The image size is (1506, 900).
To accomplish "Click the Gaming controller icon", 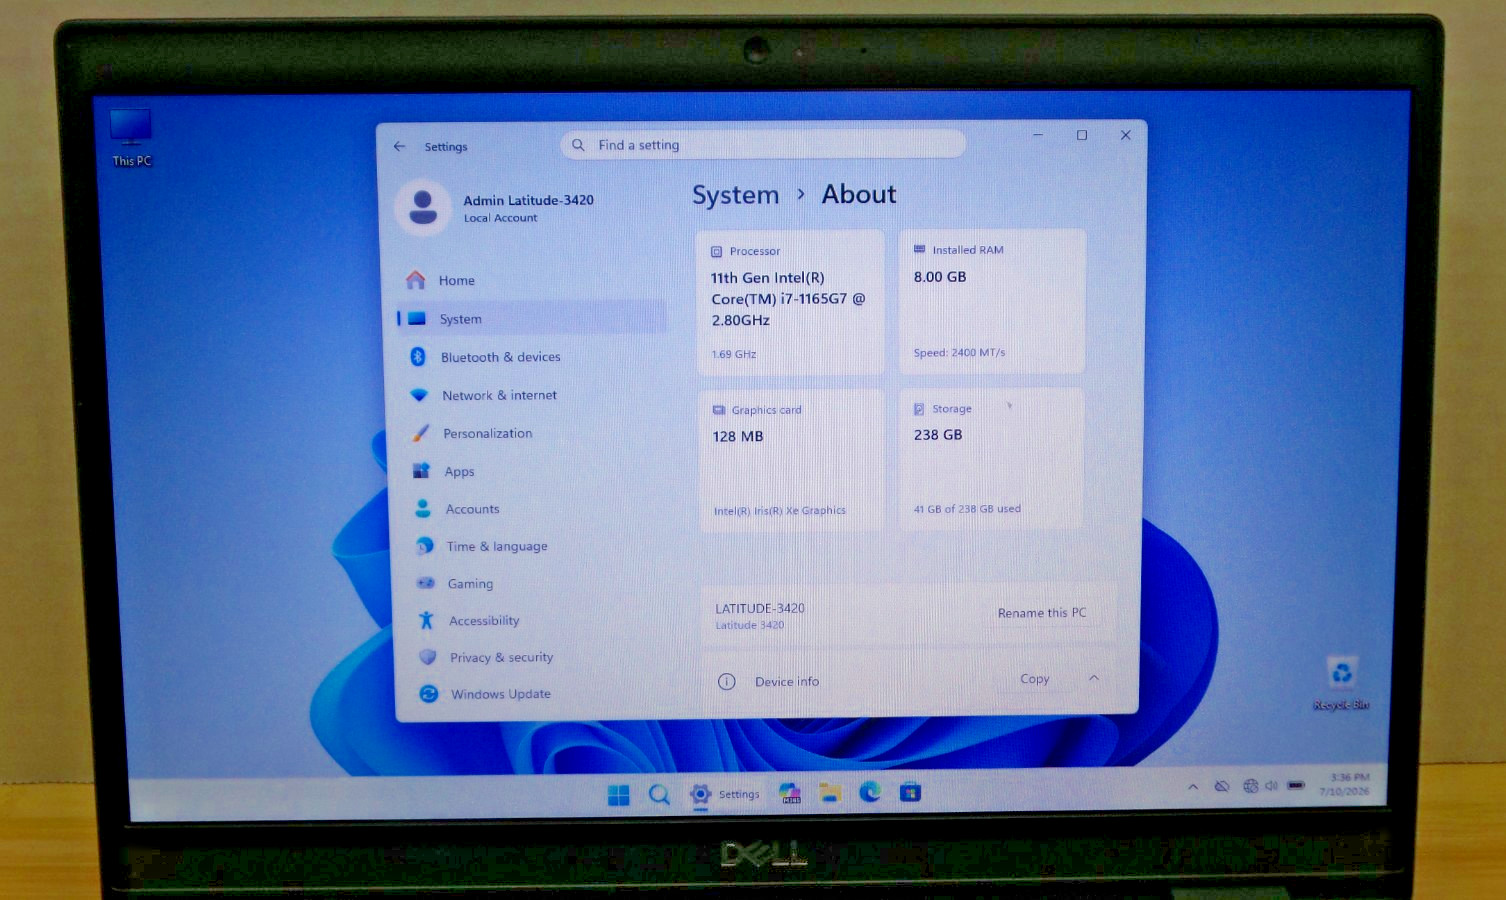I will pyautogui.click(x=426, y=583).
